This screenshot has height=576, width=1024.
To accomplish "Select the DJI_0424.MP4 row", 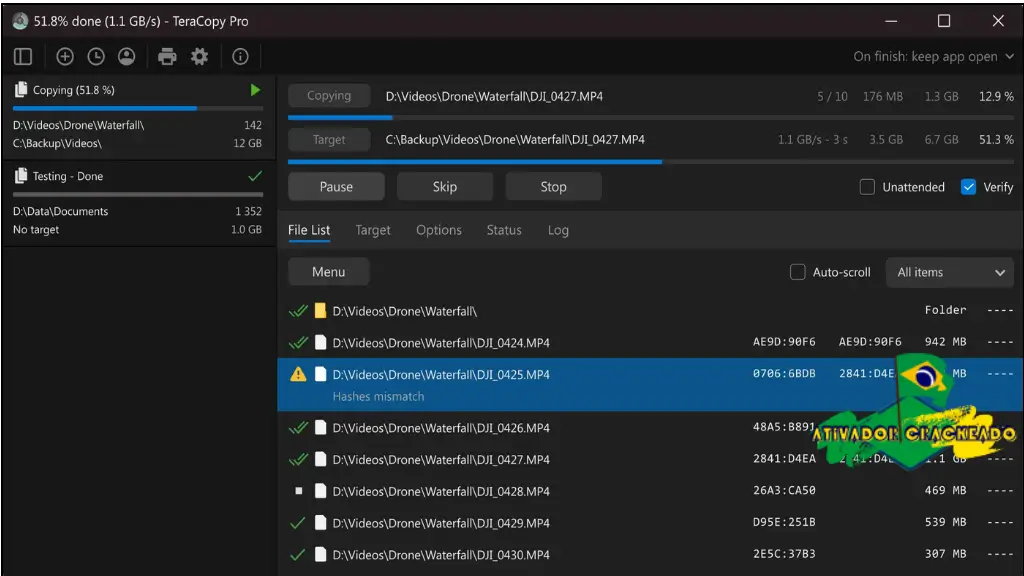I will (650, 342).
